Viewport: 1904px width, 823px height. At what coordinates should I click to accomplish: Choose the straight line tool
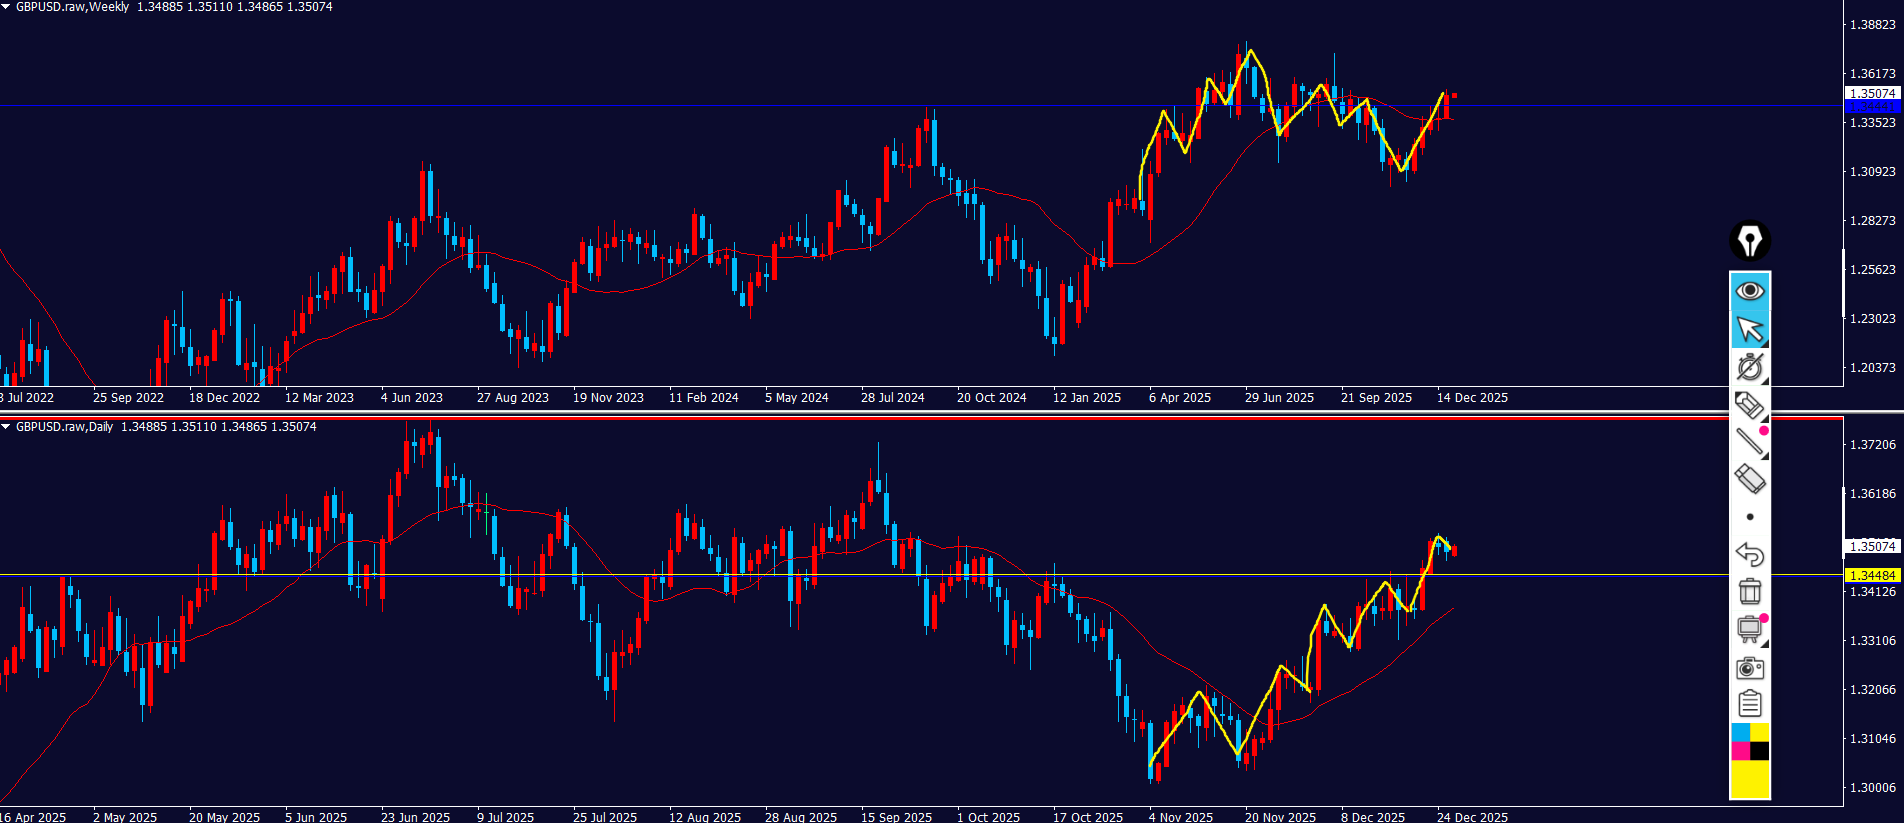[x=1749, y=442]
